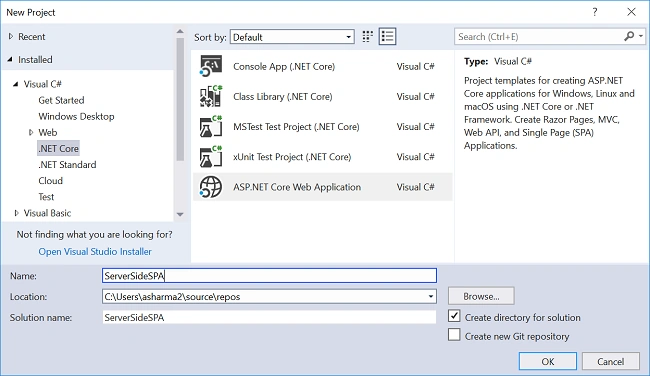Viewport: 650px width, 376px height.
Task: Select the .NET Standard category
Action: [x=67, y=165]
